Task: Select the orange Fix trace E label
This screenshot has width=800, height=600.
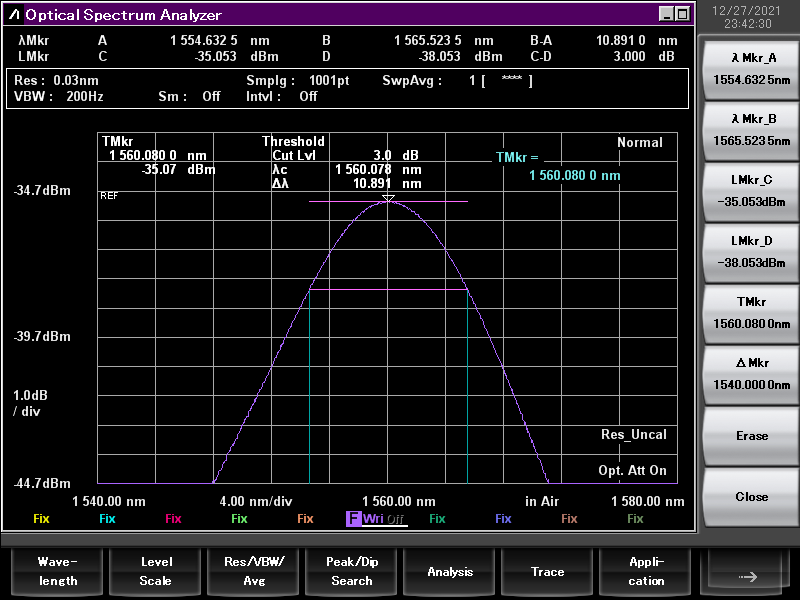Action: 305,519
